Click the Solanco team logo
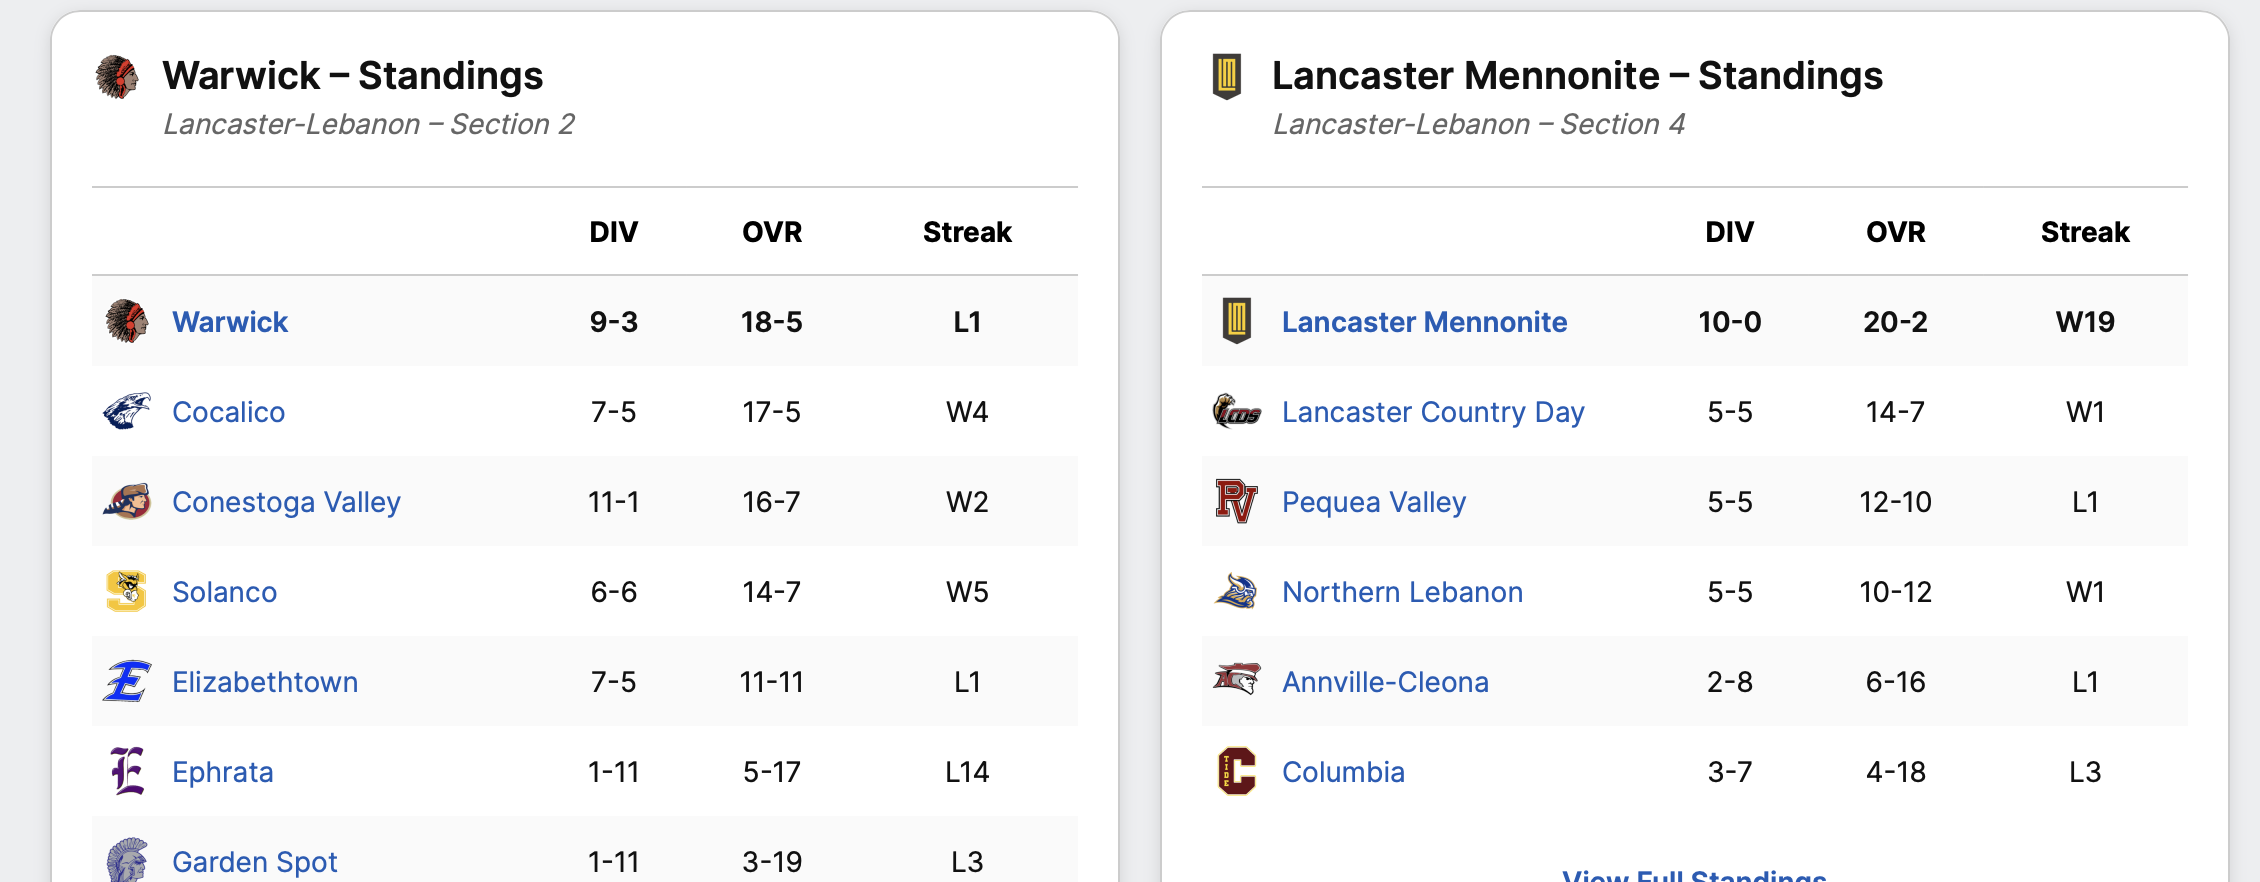Viewport: 2260px width, 882px height. click(x=127, y=591)
